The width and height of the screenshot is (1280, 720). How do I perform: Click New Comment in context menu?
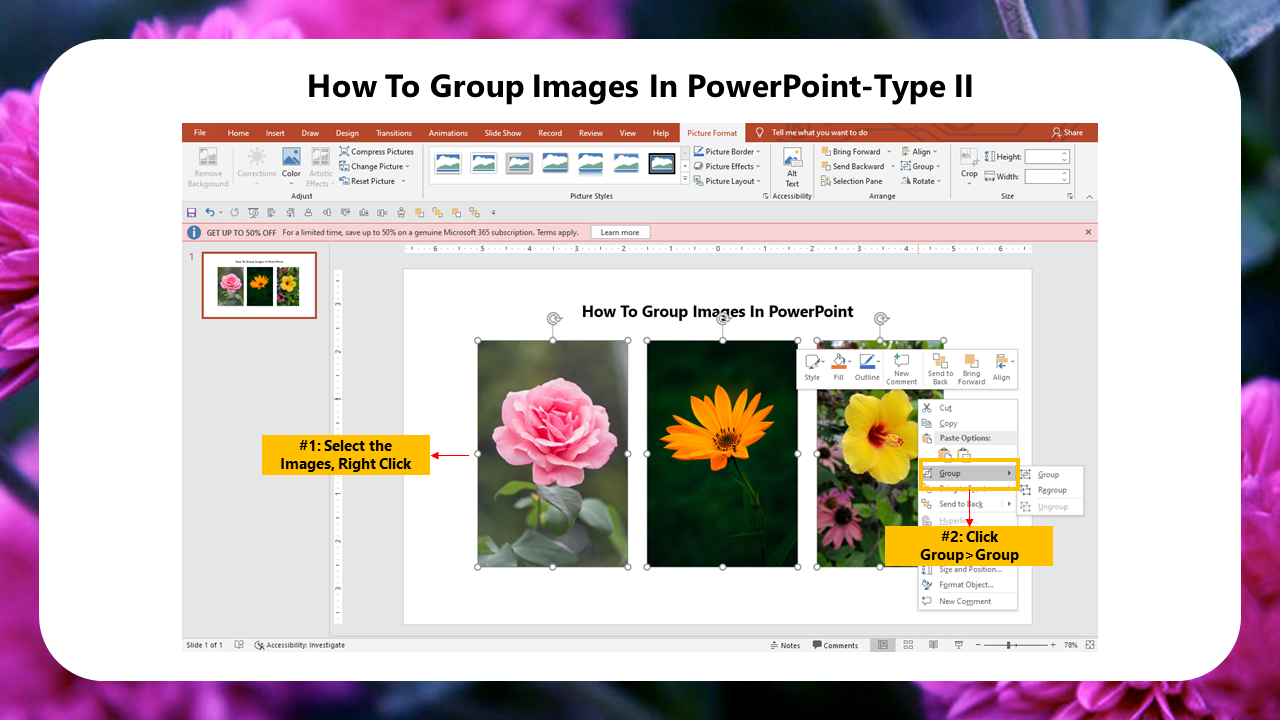point(965,601)
